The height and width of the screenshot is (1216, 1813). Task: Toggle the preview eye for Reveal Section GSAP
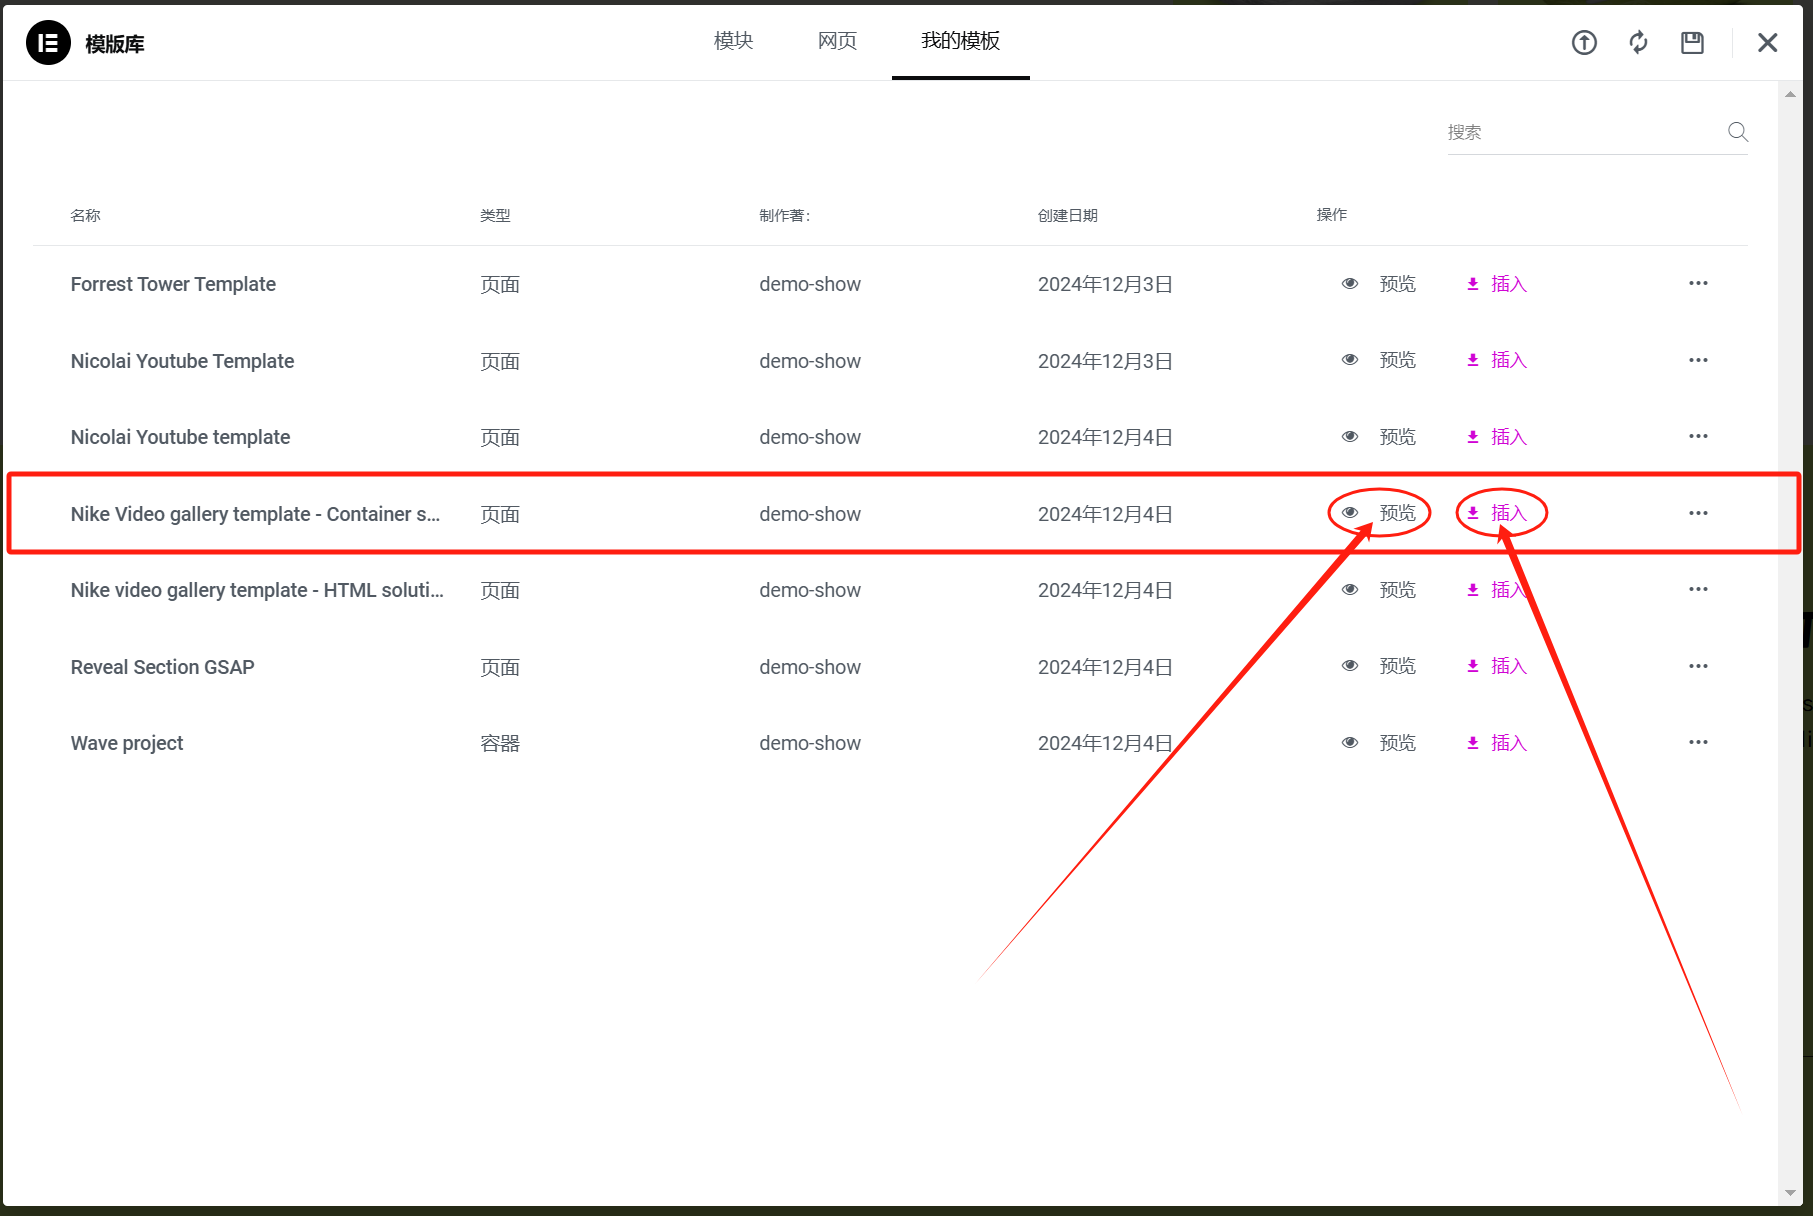[x=1349, y=665]
